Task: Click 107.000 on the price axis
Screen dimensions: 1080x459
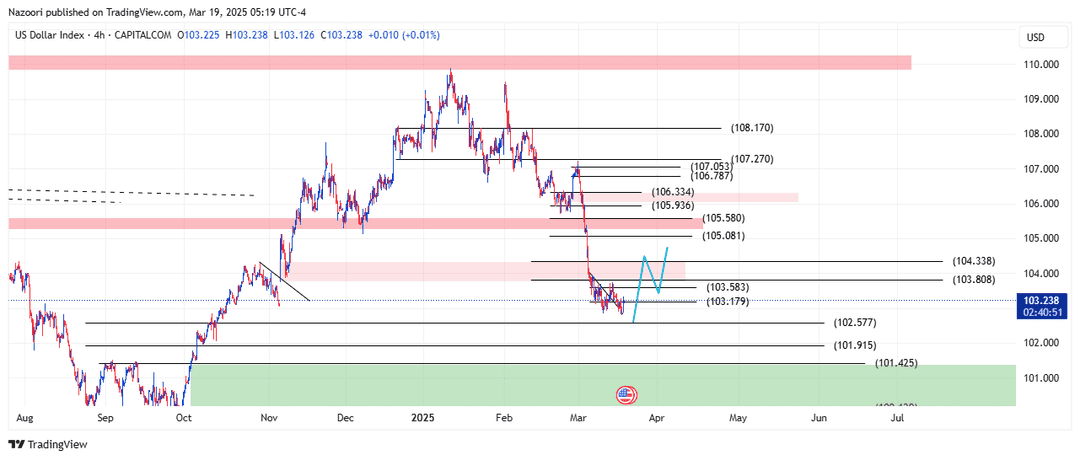Action: click(x=1041, y=169)
